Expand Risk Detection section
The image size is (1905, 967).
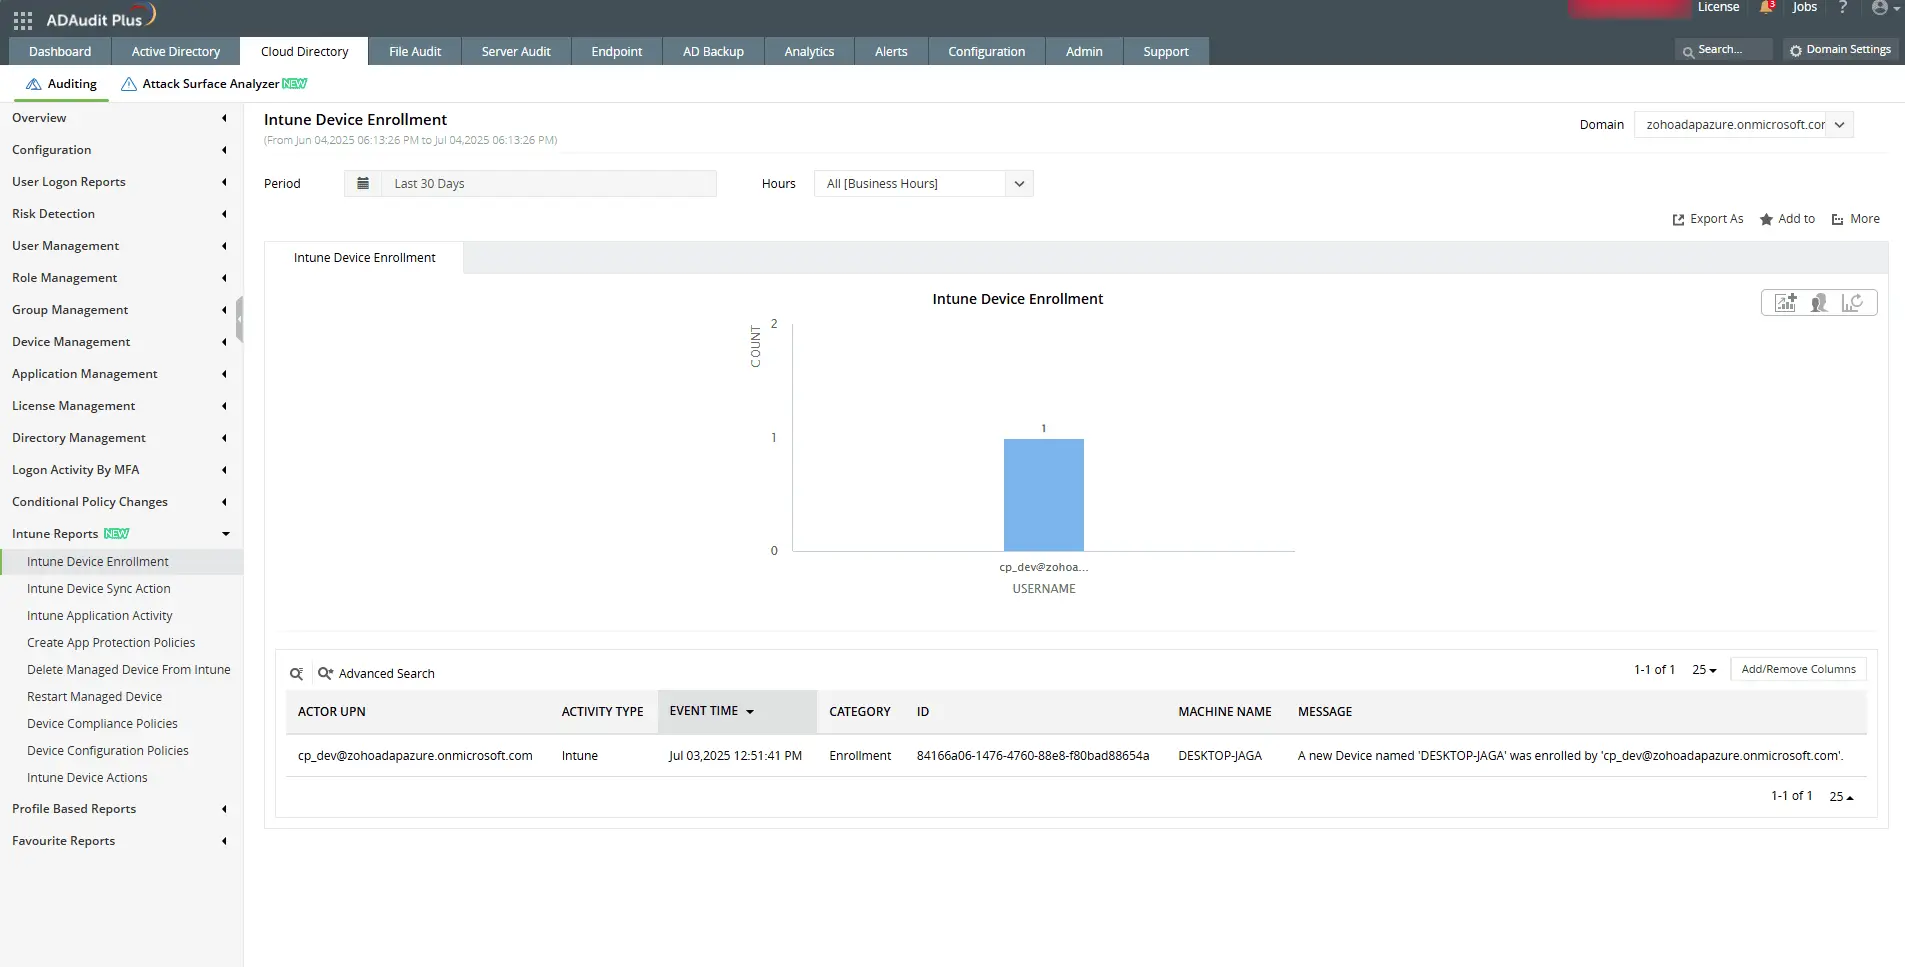pos(120,214)
